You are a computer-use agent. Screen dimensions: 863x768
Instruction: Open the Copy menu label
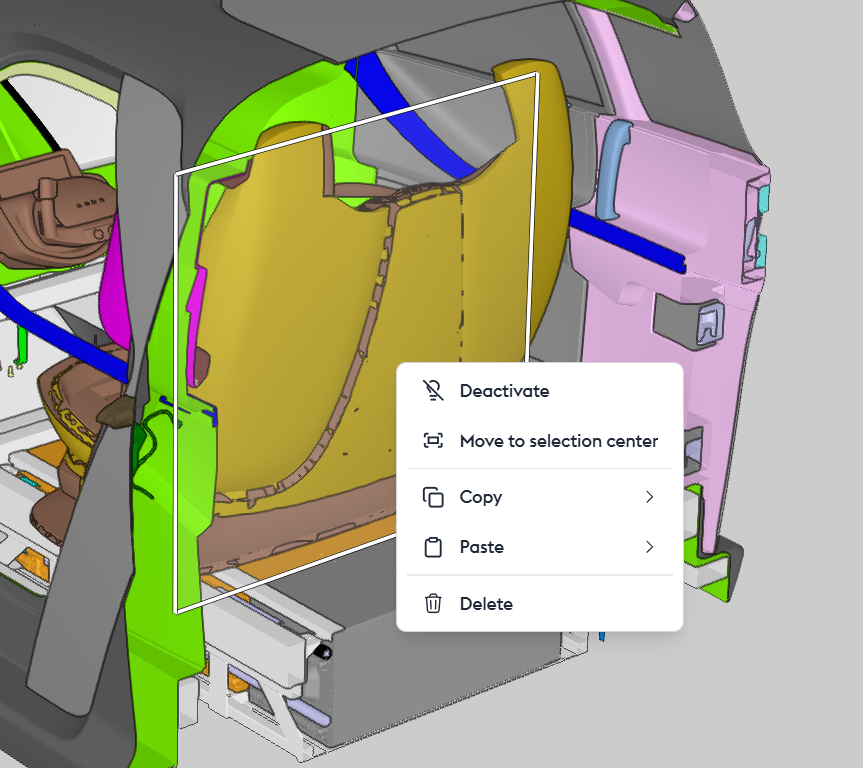481,497
